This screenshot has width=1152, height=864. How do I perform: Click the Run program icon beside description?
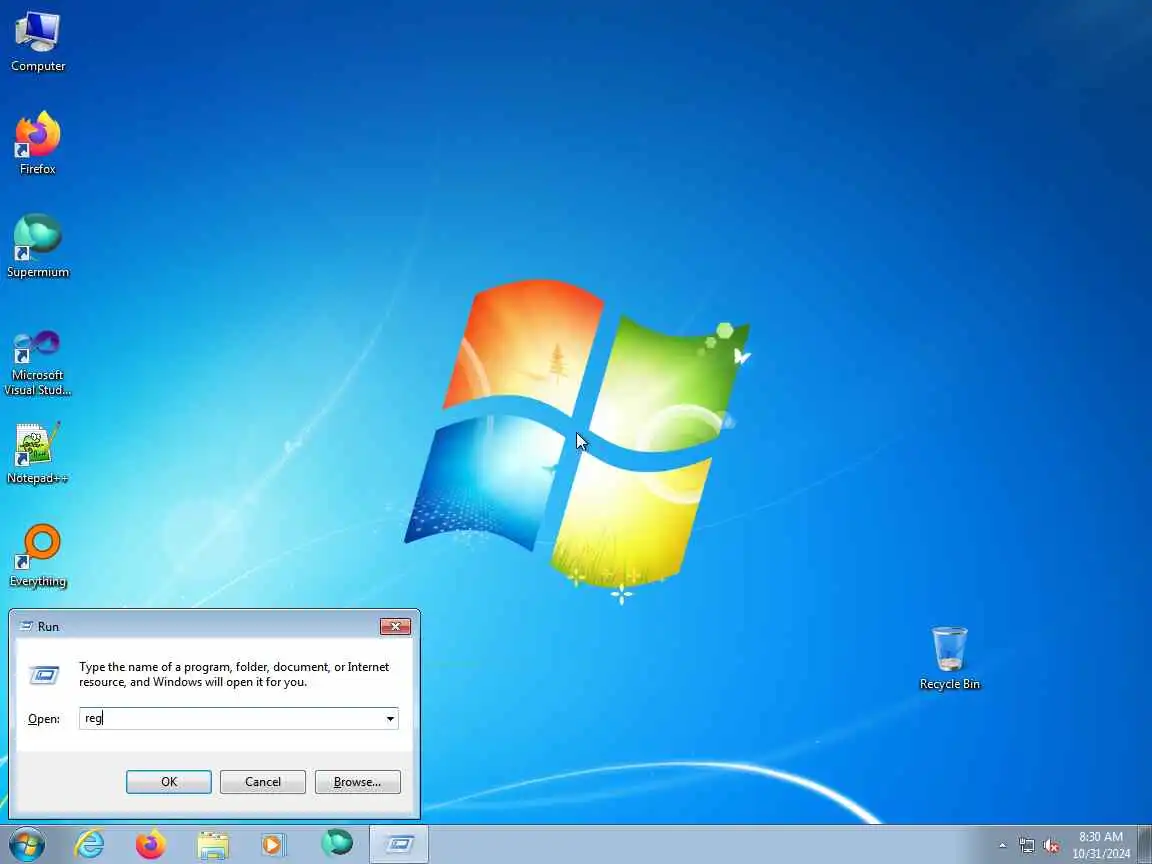44,674
